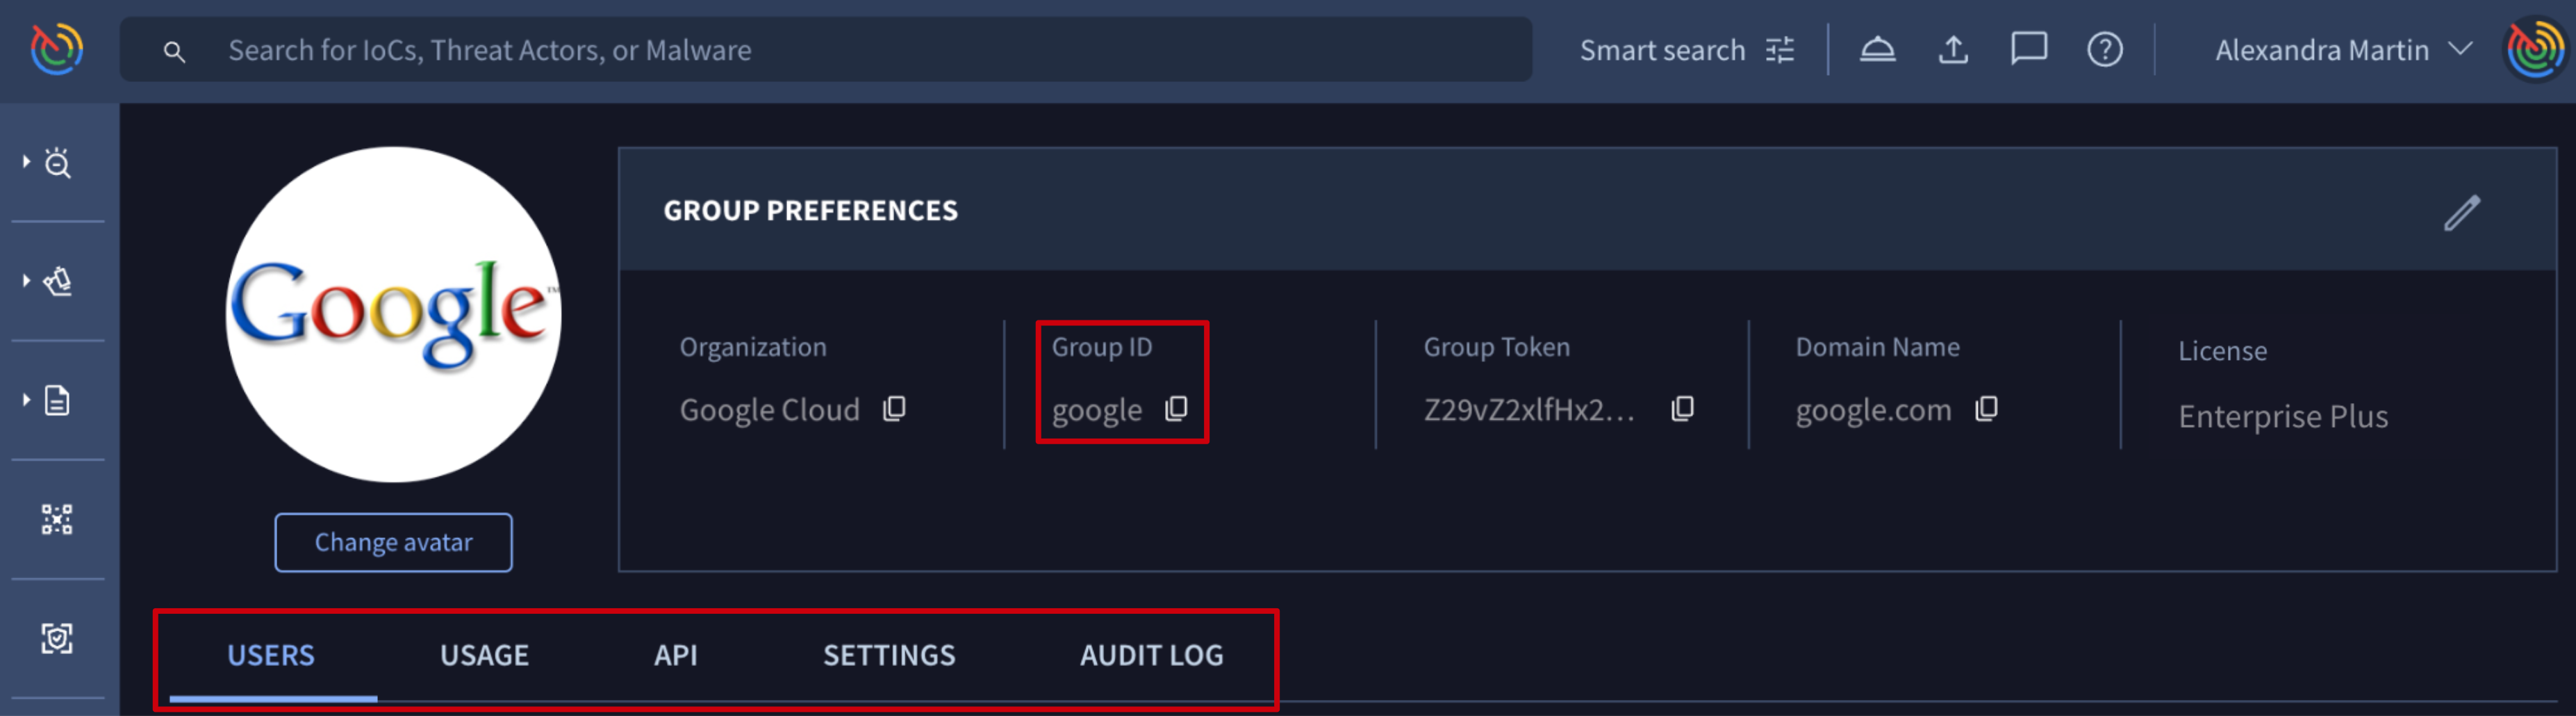Expand the reports document sidebar arrow
Screen dimensions: 2576x716
(x=26, y=400)
